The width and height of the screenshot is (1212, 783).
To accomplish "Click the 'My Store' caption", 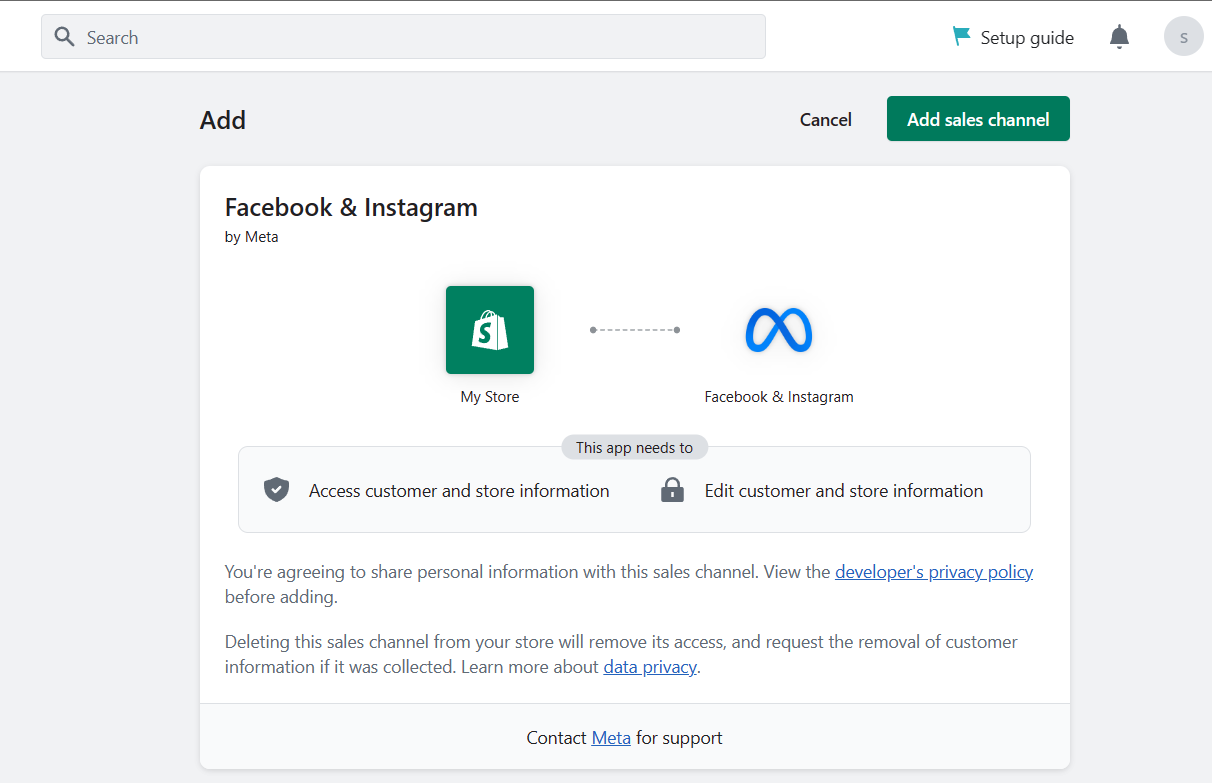I will 490,397.
